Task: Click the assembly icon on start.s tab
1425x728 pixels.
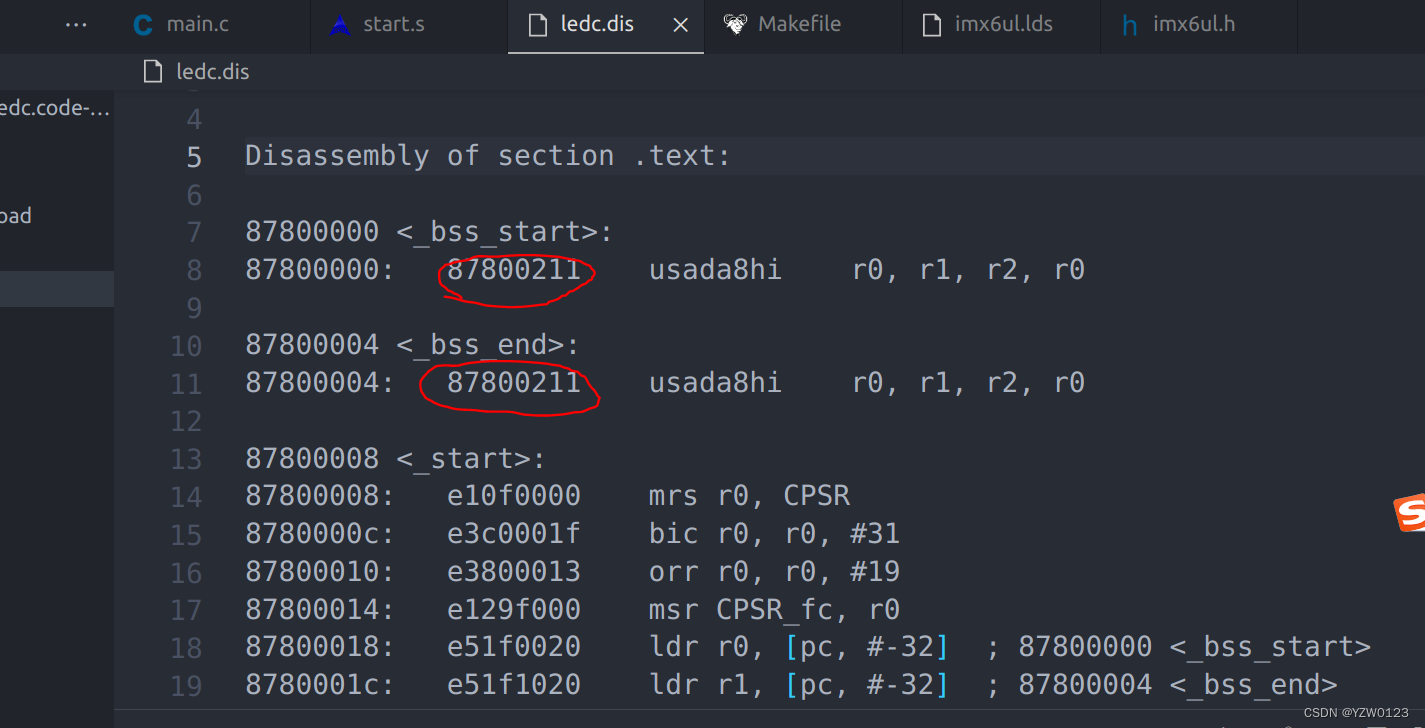Action: click(x=341, y=25)
